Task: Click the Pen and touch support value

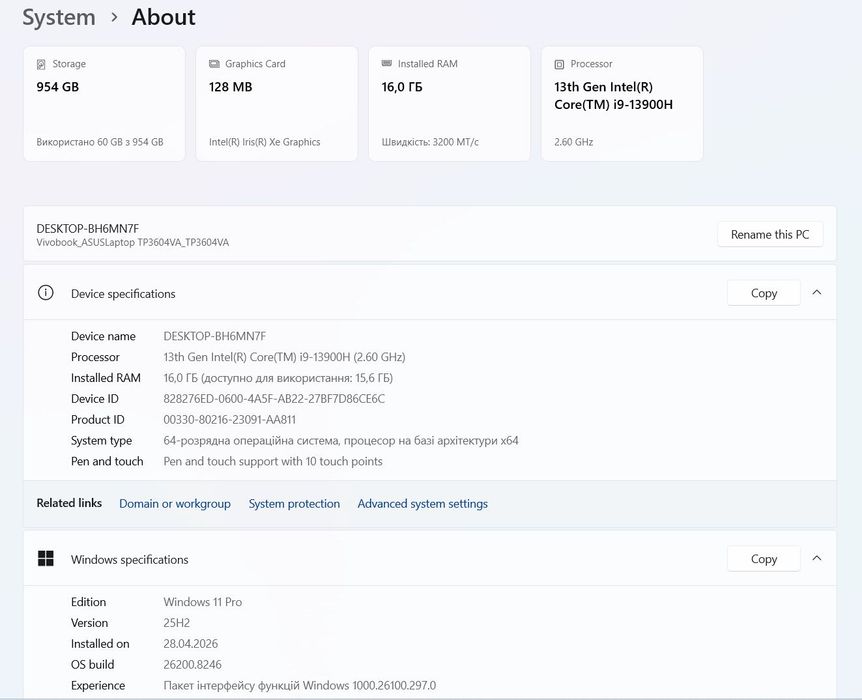Action: (x=273, y=461)
